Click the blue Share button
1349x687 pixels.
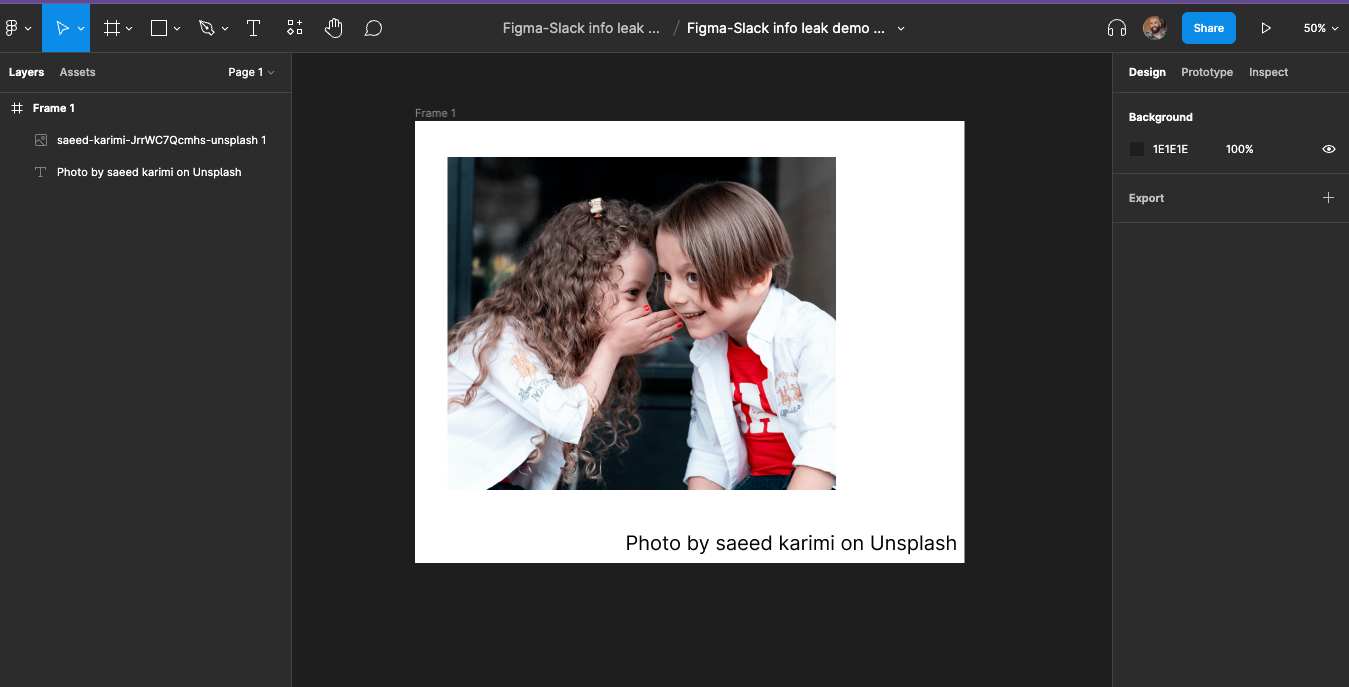pyautogui.click(x=1208, y=28)
